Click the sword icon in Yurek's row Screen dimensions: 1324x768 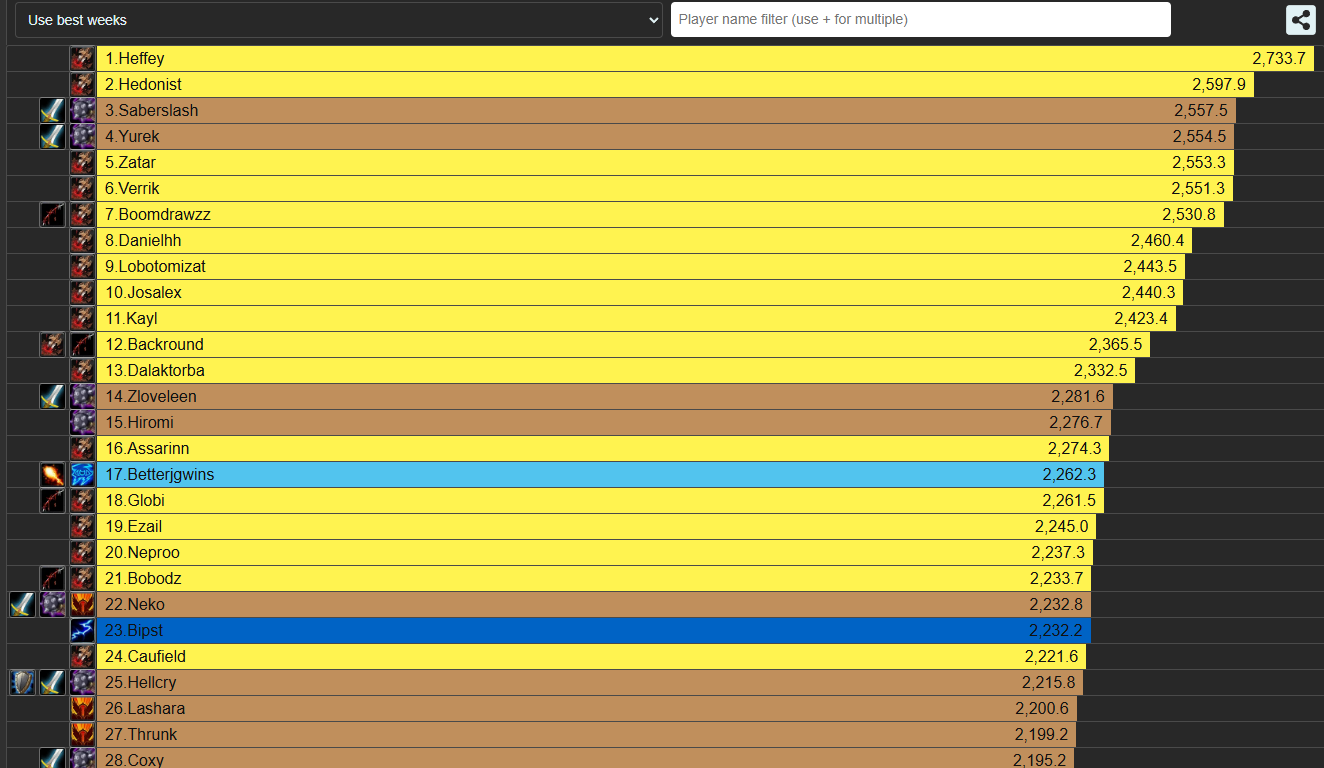click(x=52, y=136)
